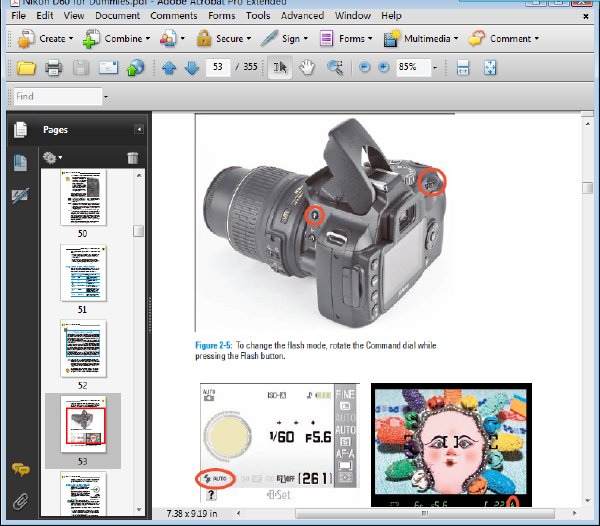The image size is (600, 526).
Task: Click the Email envelope icon
Action: point(108,68)
